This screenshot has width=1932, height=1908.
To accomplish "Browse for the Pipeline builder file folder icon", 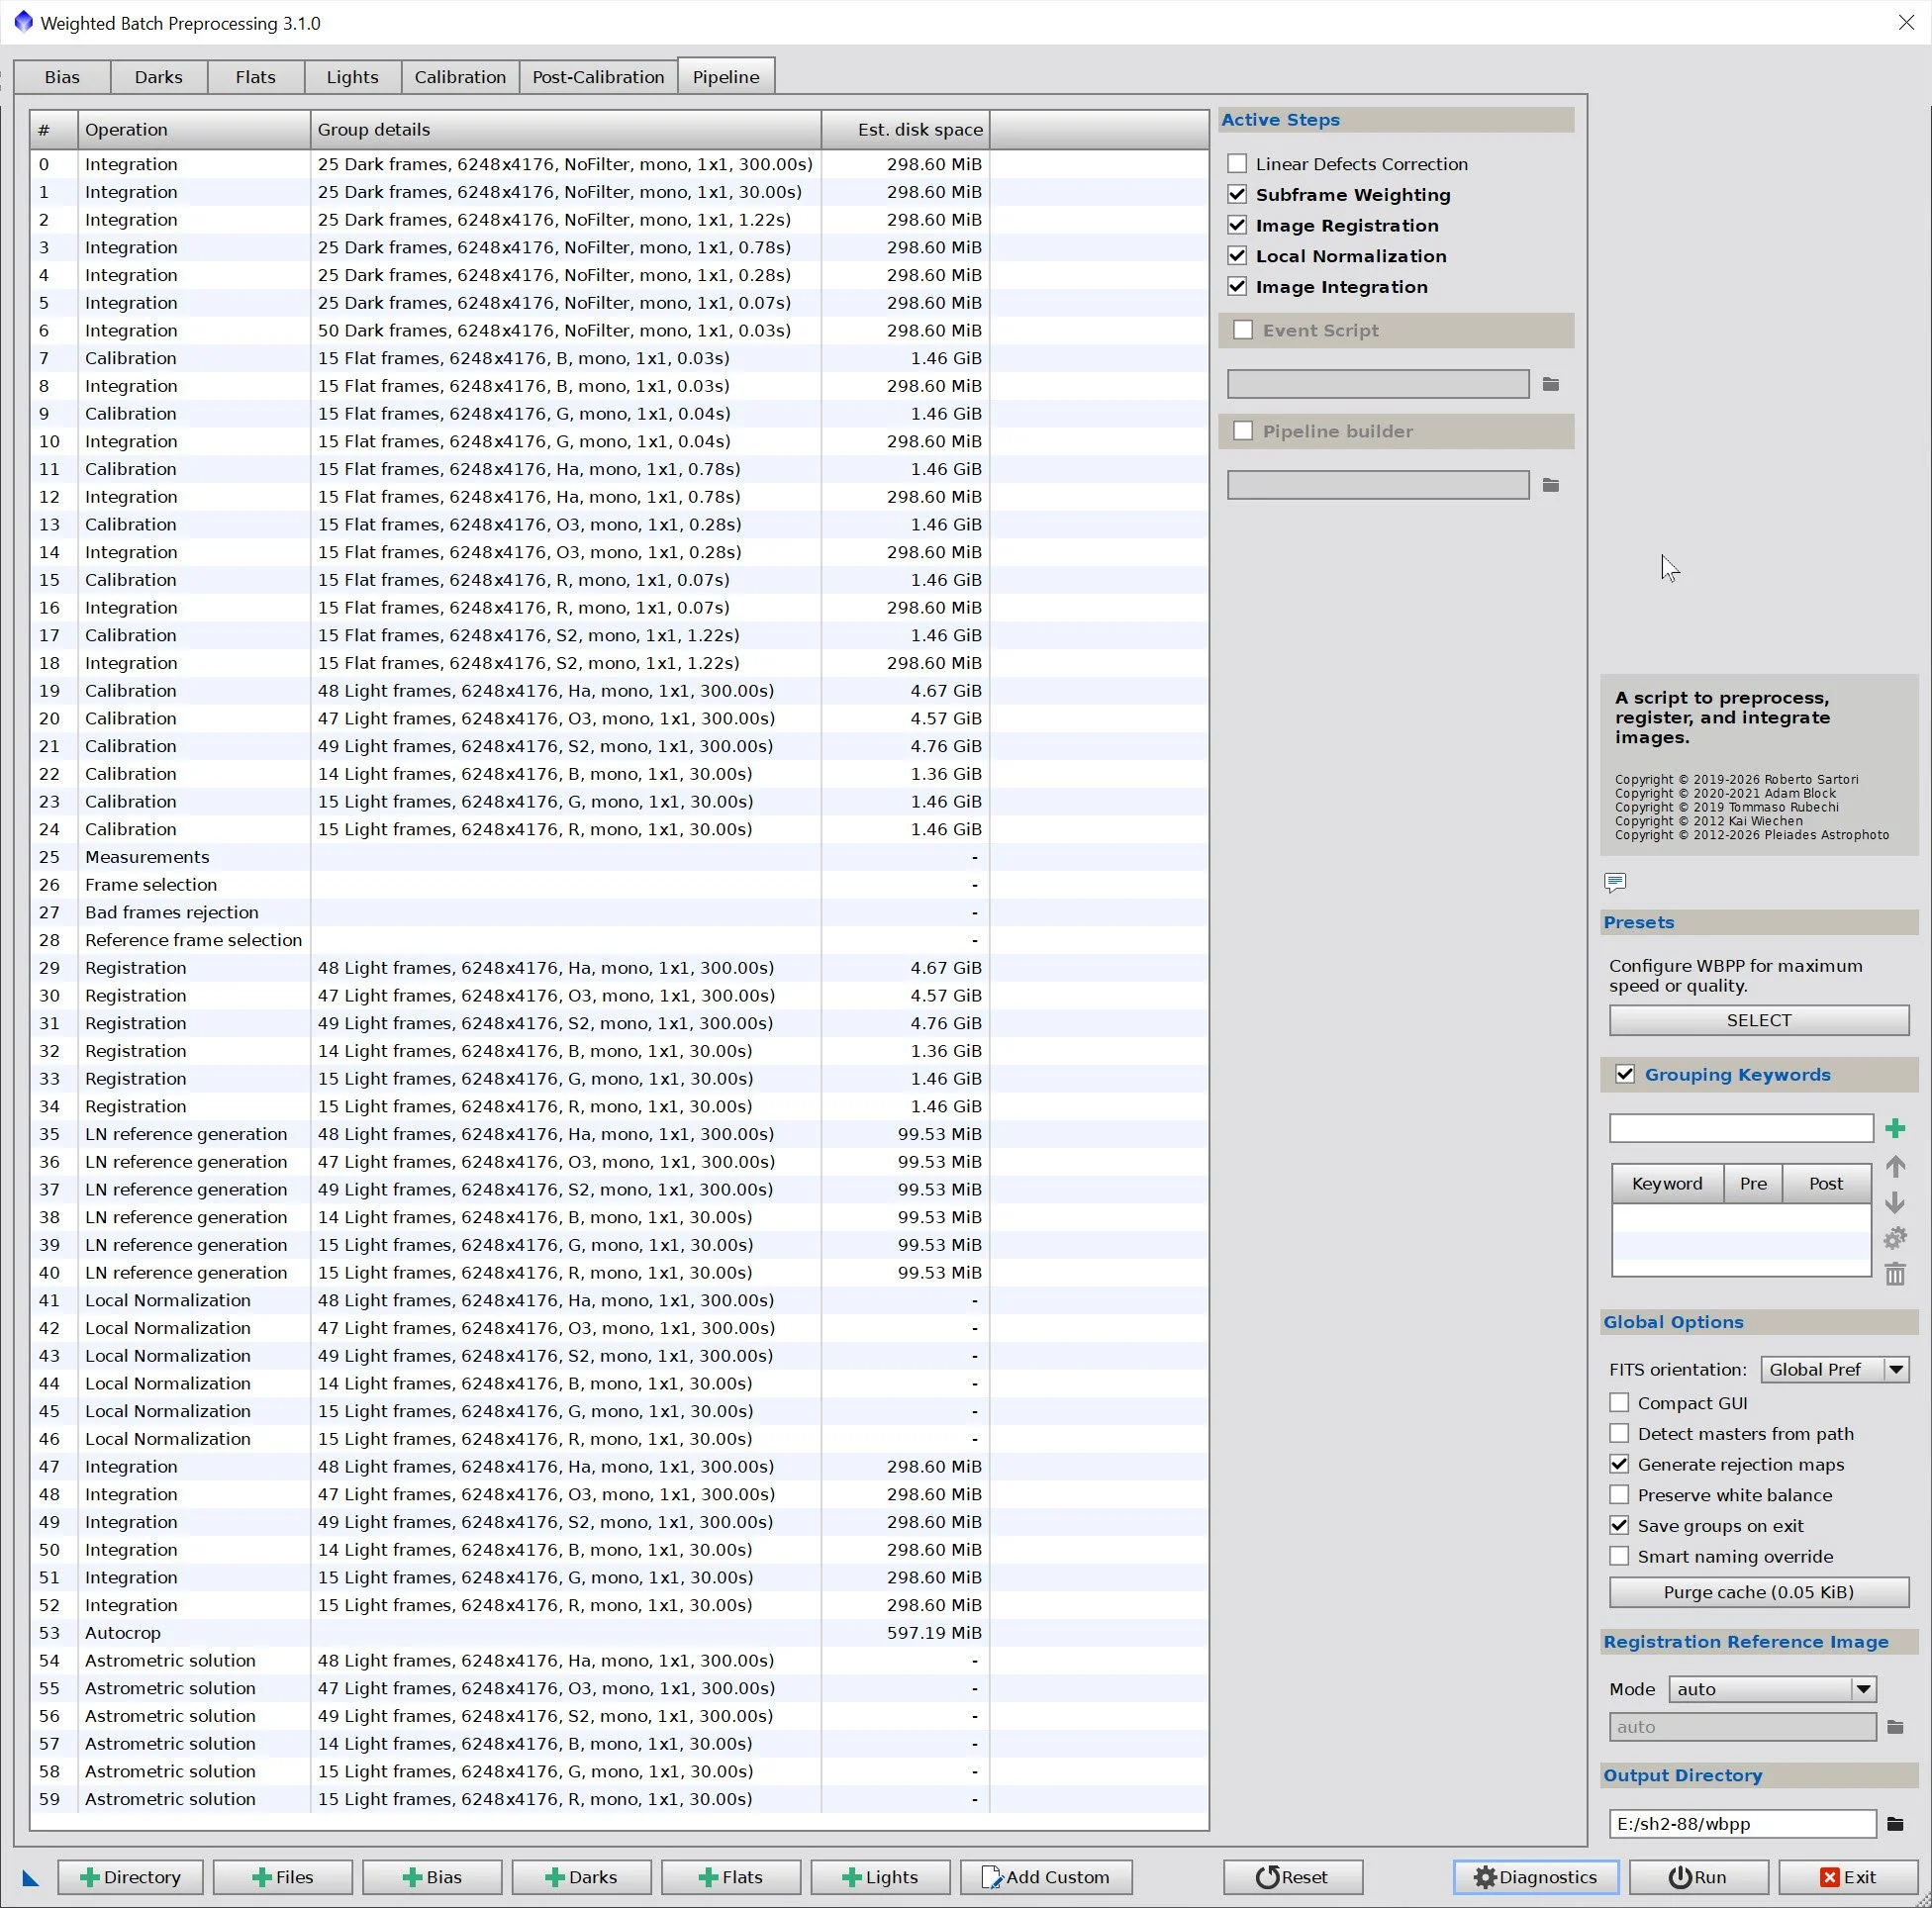I will 1550,485.
